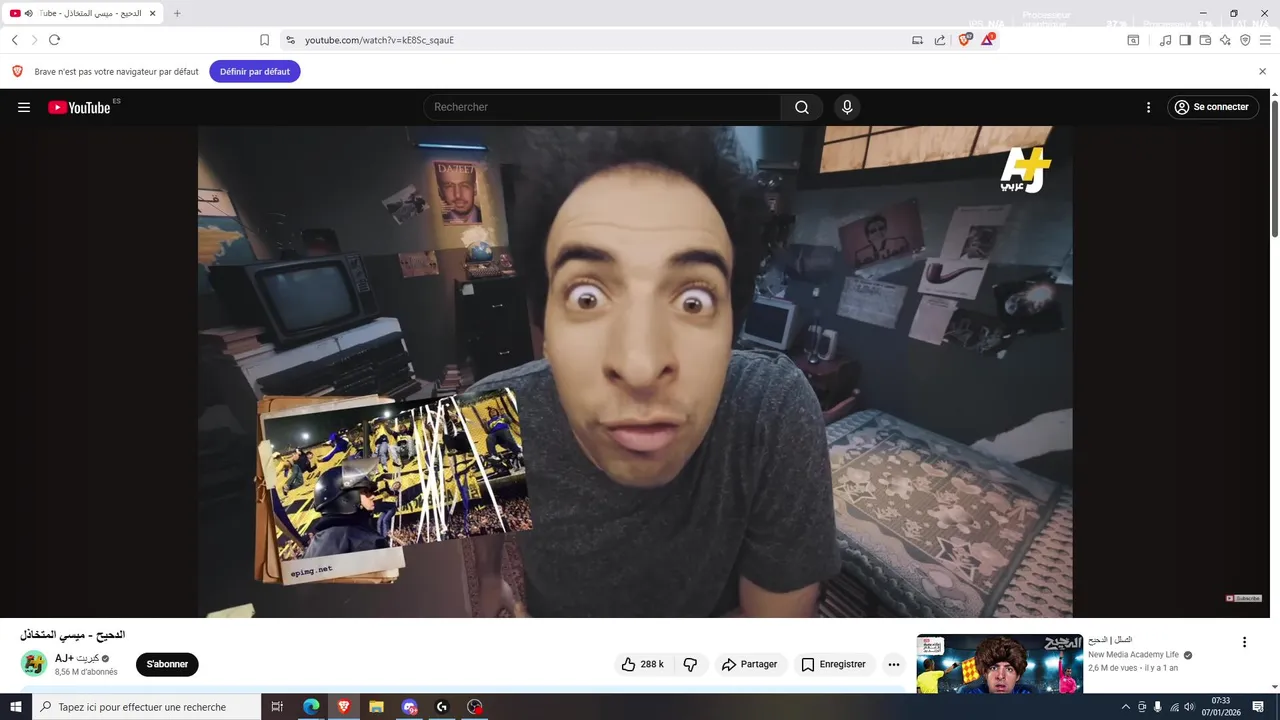Open the YouTube guide hamburger menu
Screen dimensions: 1280x720
point(24,107)
